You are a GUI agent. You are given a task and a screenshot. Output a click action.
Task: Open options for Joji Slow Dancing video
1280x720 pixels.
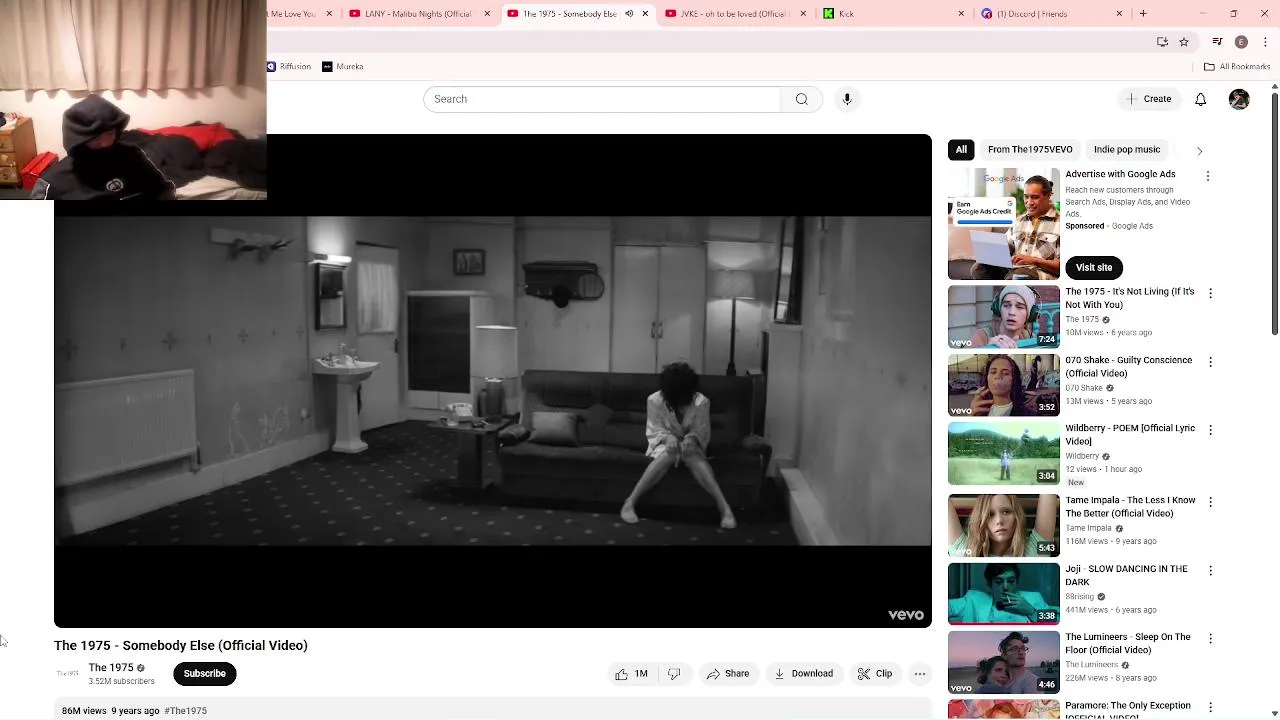(1210, 571)
